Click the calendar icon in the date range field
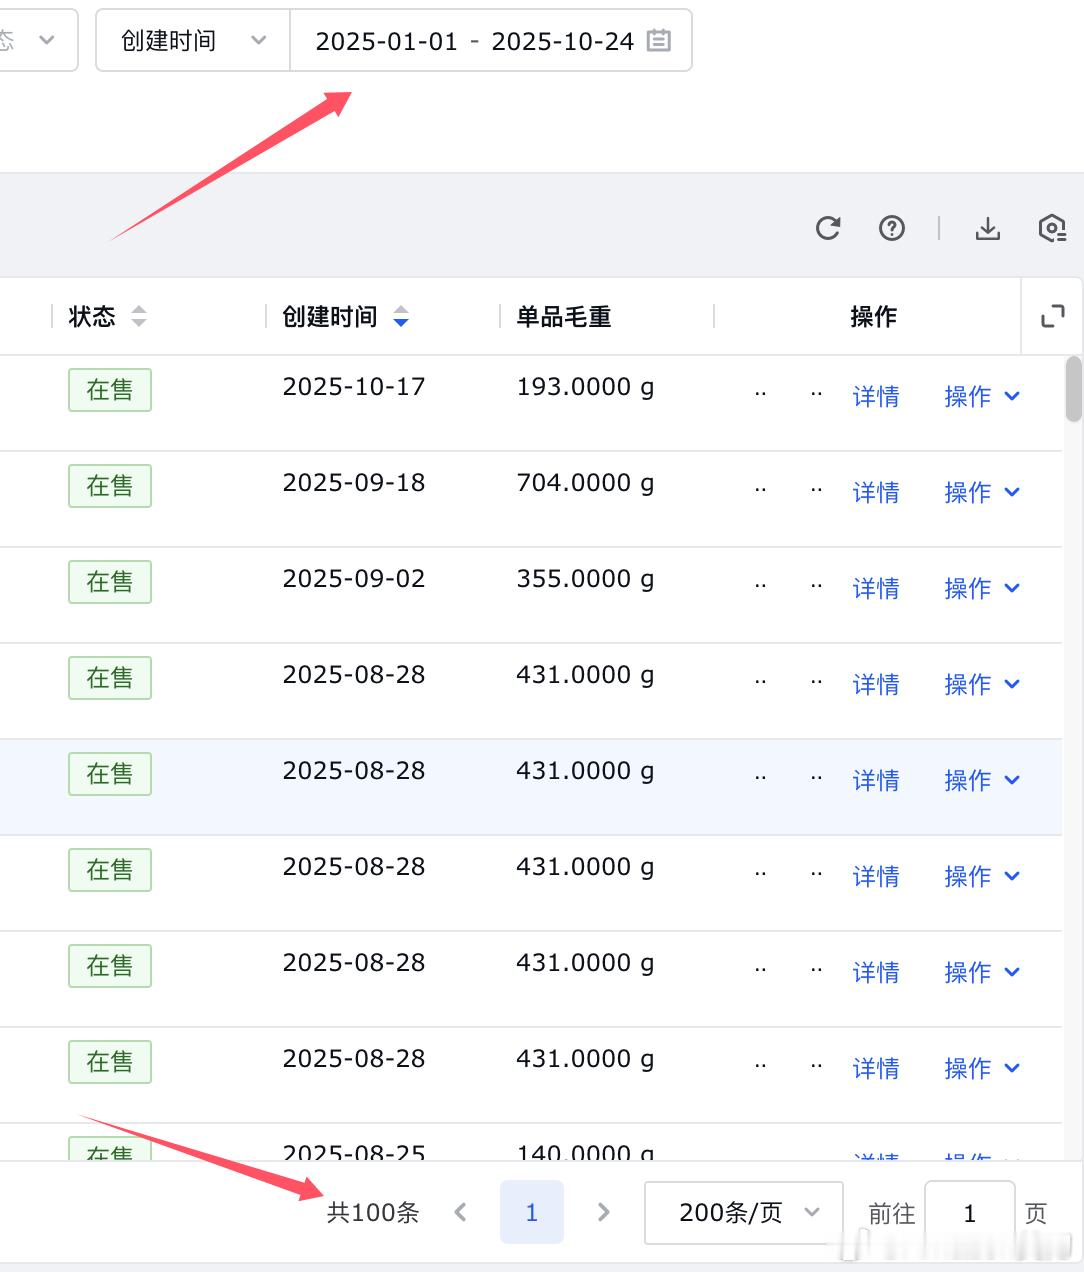1084x1272 pixels. pyautogui.click(x=658, y=41)
